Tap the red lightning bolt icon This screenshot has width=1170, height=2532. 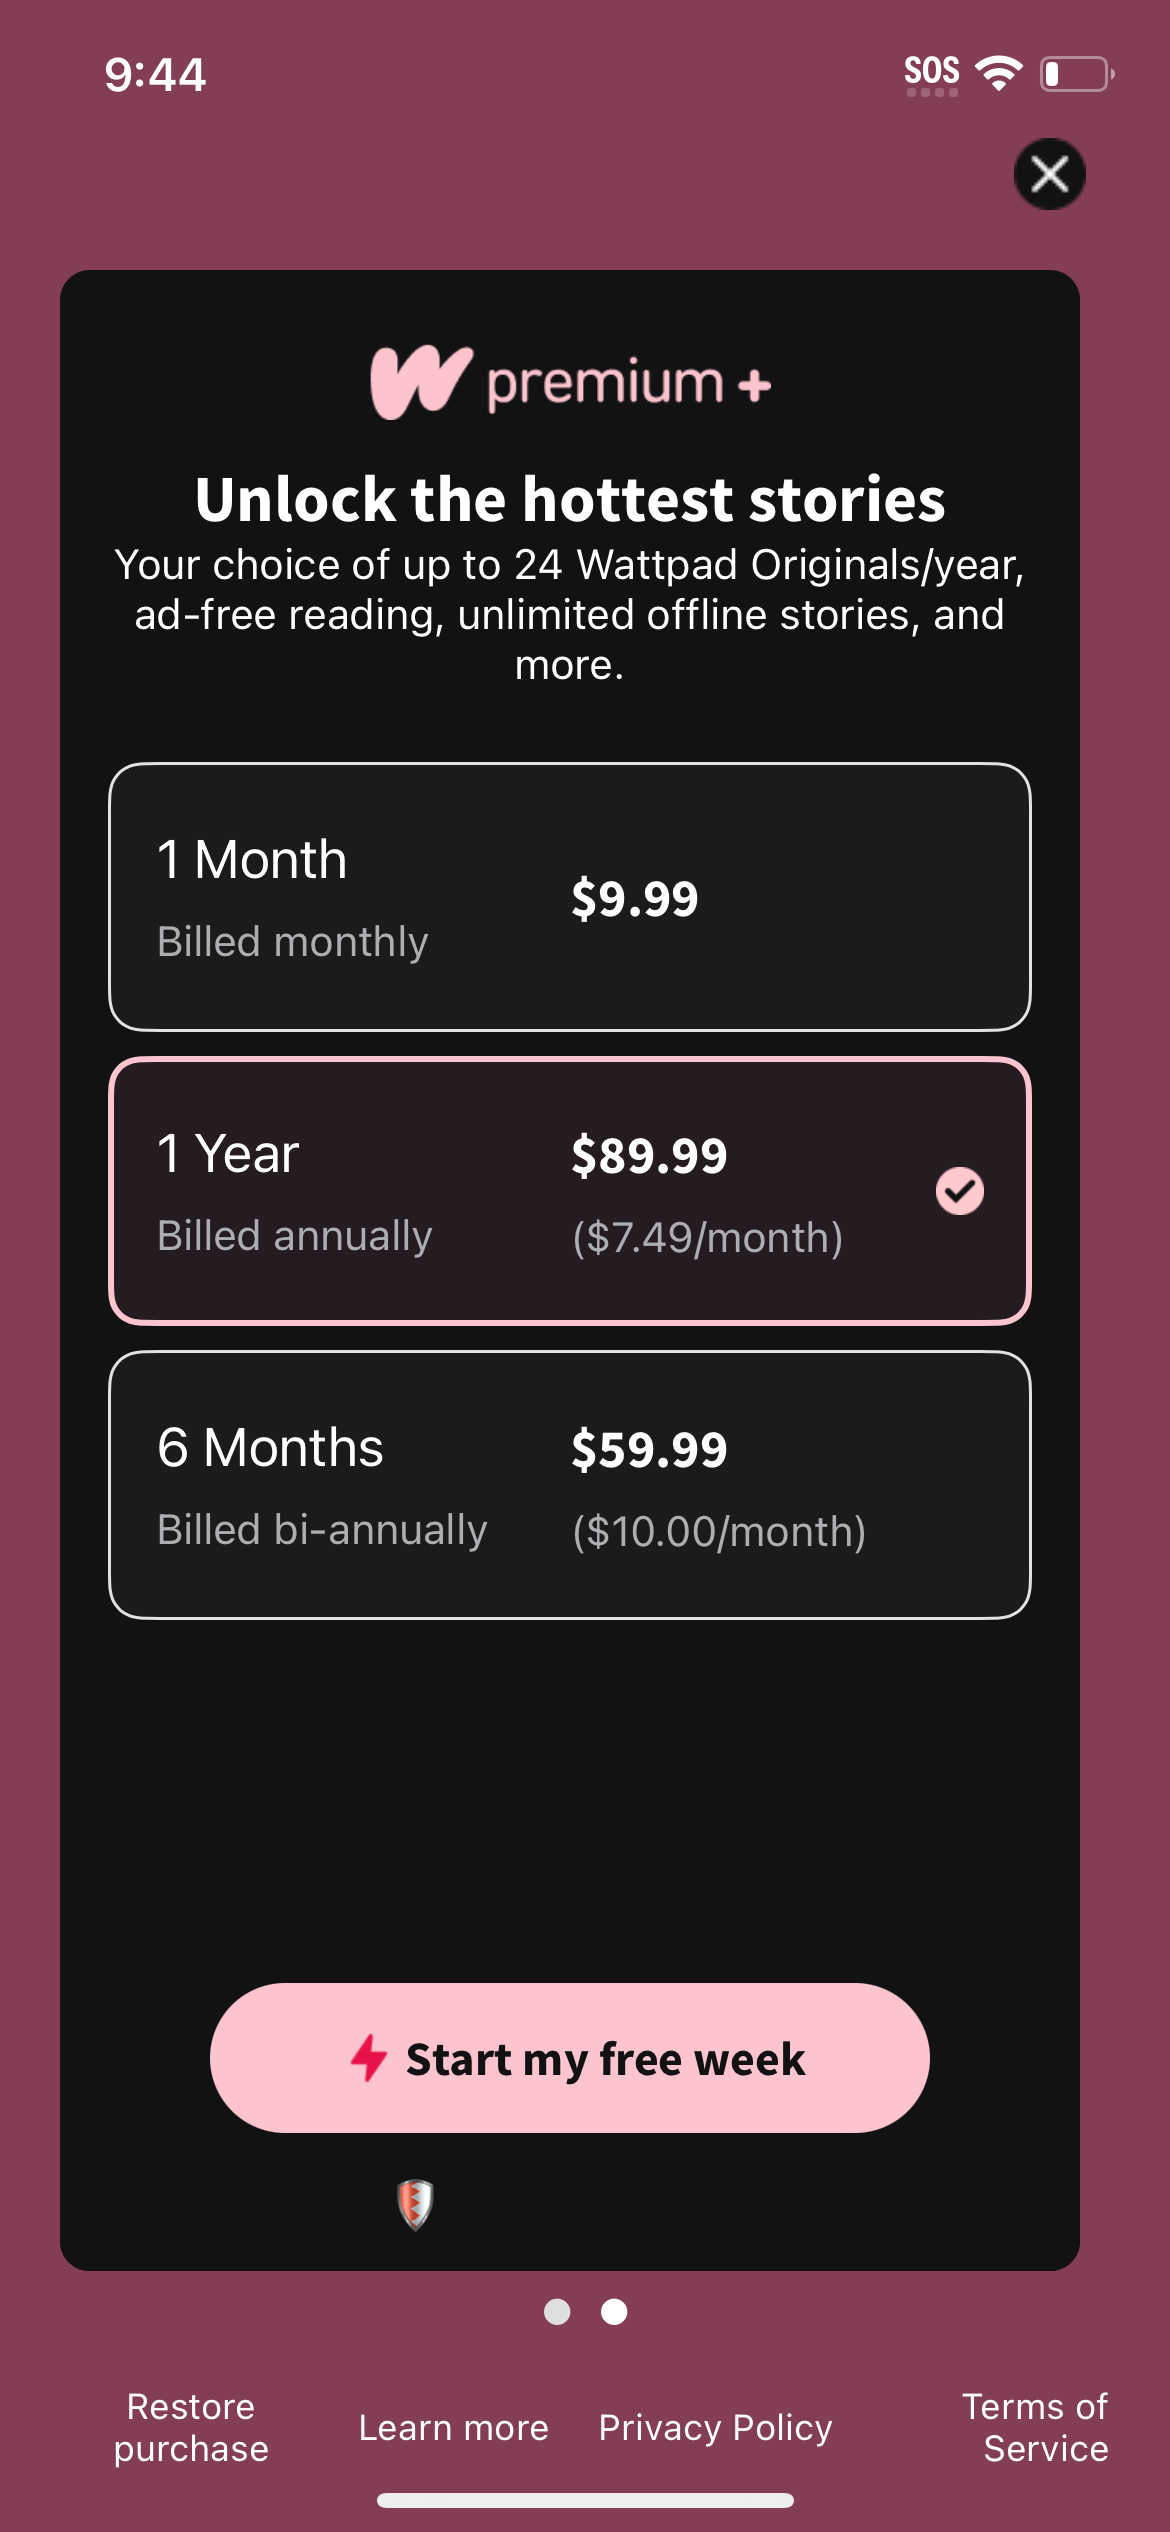point(369,2058)
